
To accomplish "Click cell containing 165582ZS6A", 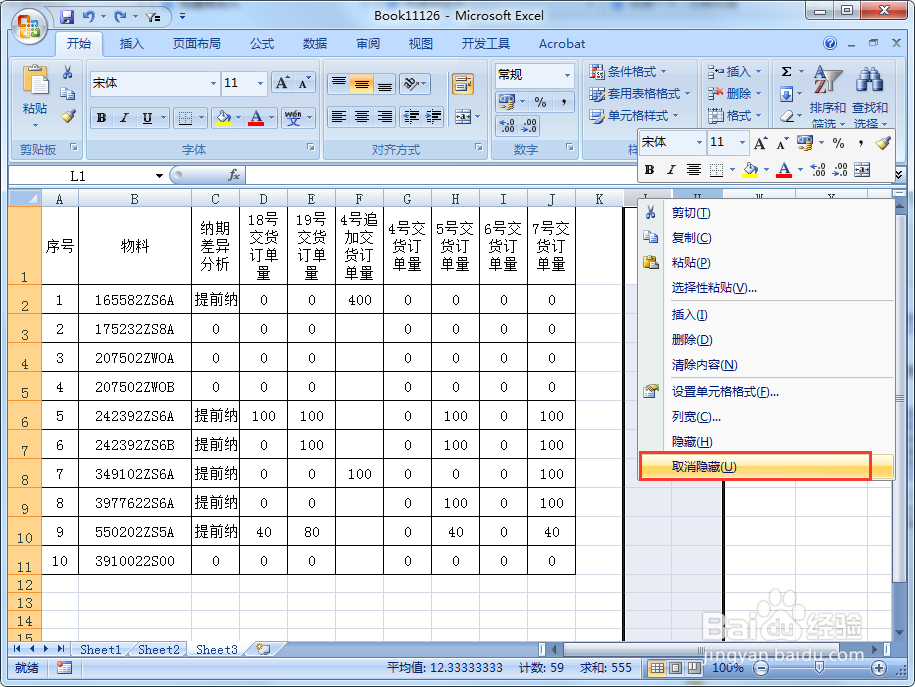I will coord(135,300).
